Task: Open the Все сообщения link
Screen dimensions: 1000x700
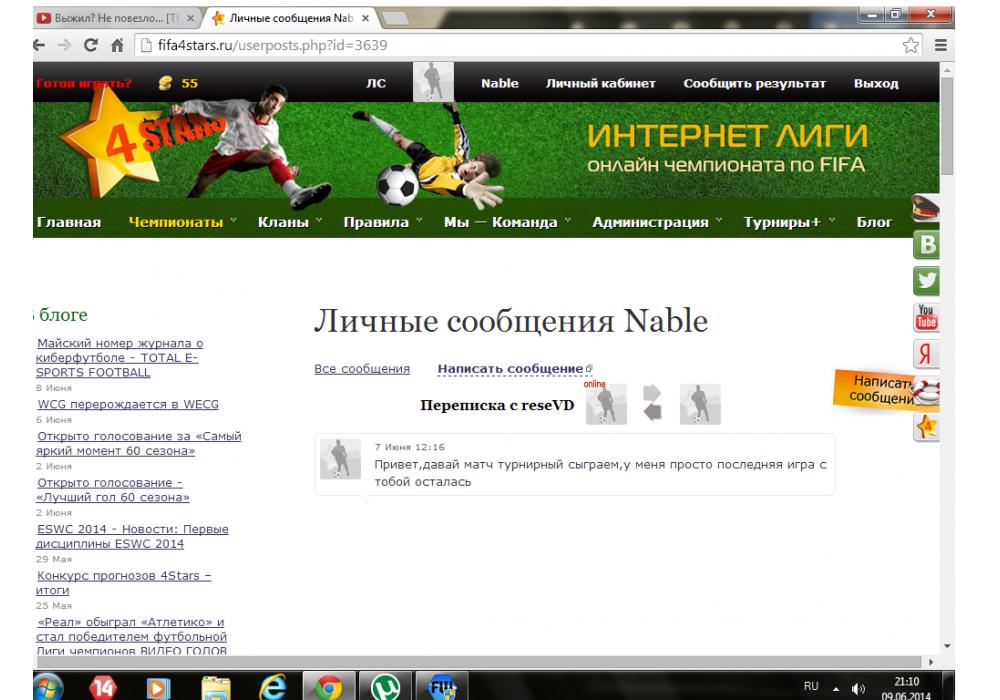Action: pyautogui.click(x=362, y=369)
